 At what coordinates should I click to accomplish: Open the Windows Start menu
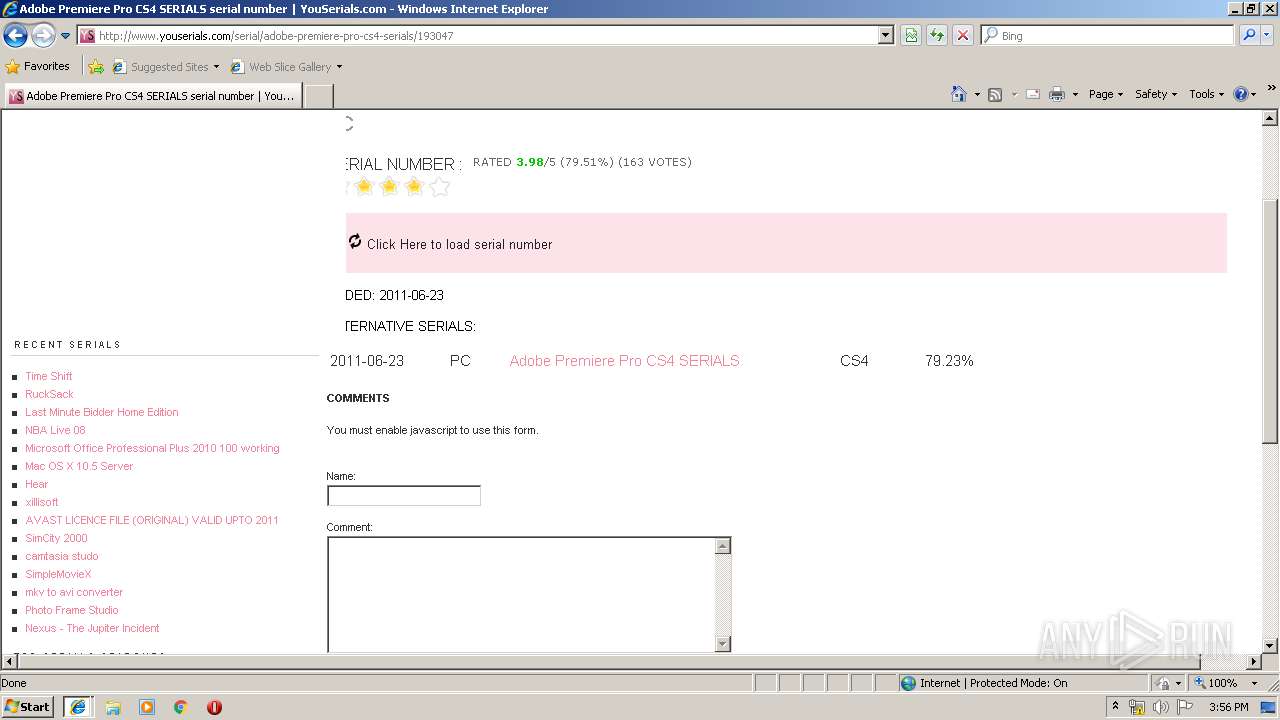(27, 706)
